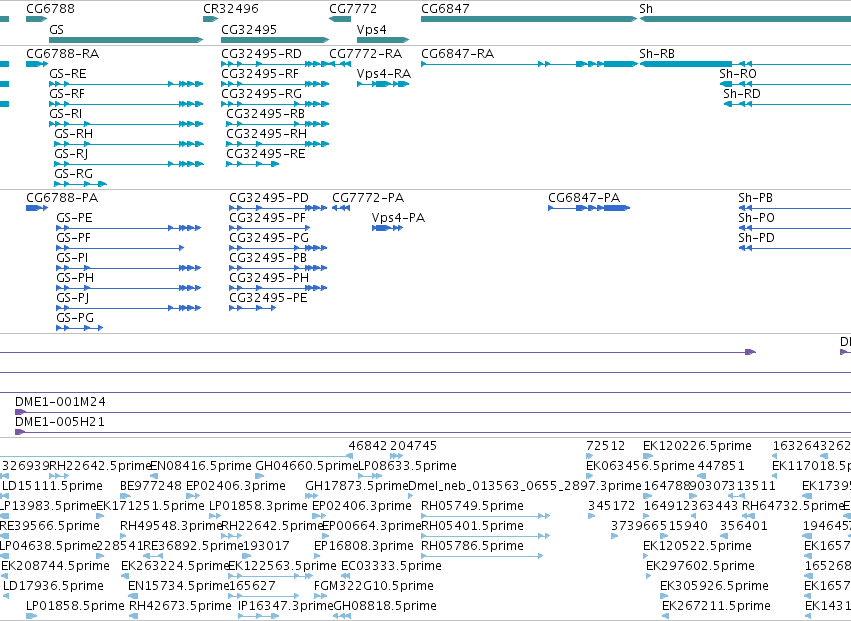This screenshot has height=621, width=851.
Task: Click the 204745 EST label
Action: tap(414, 446)
